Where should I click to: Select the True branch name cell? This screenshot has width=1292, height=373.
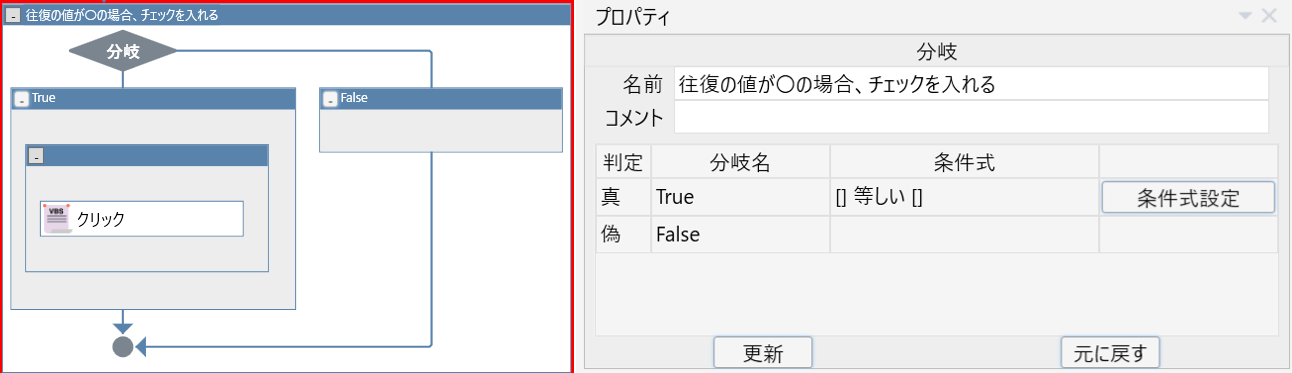(x=740, y=198)
